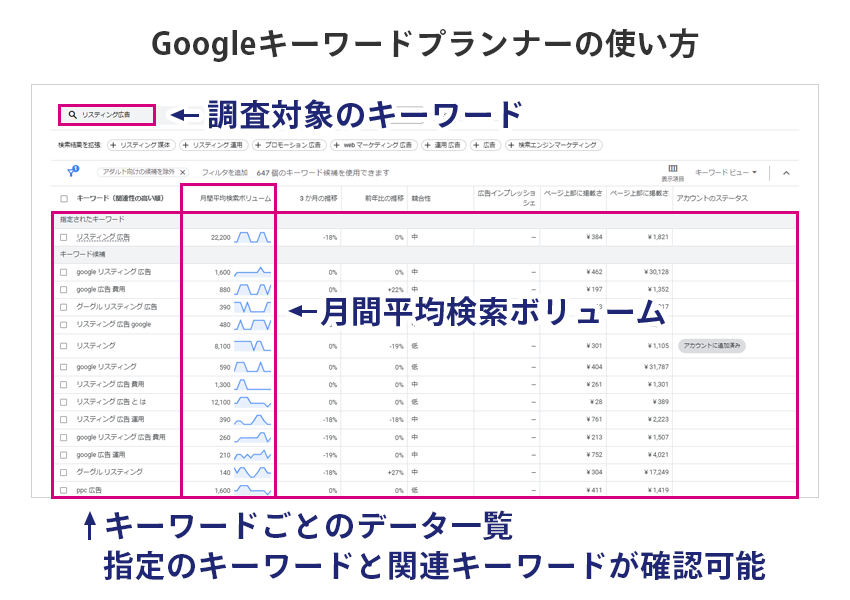850x600 pixels.
Task: Sort by アカウントのステータス column header
Action: pyautogui.click(x=712, y=198)
